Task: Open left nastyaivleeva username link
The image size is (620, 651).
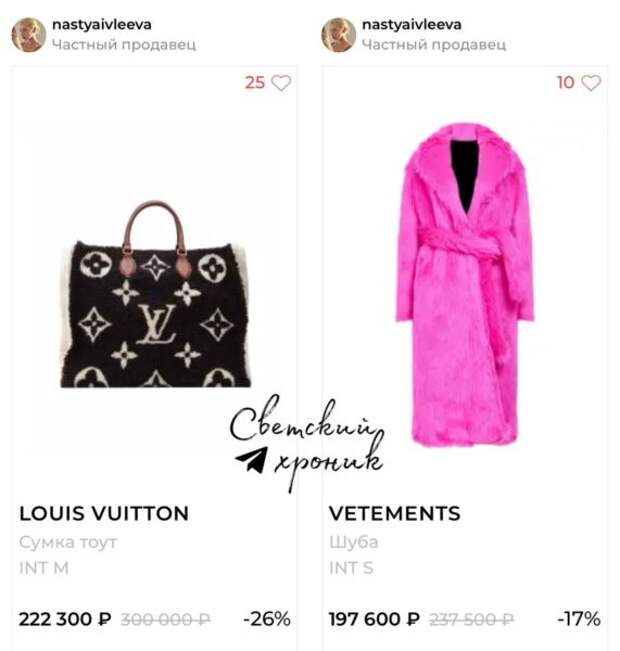Action: coord(102,24)
